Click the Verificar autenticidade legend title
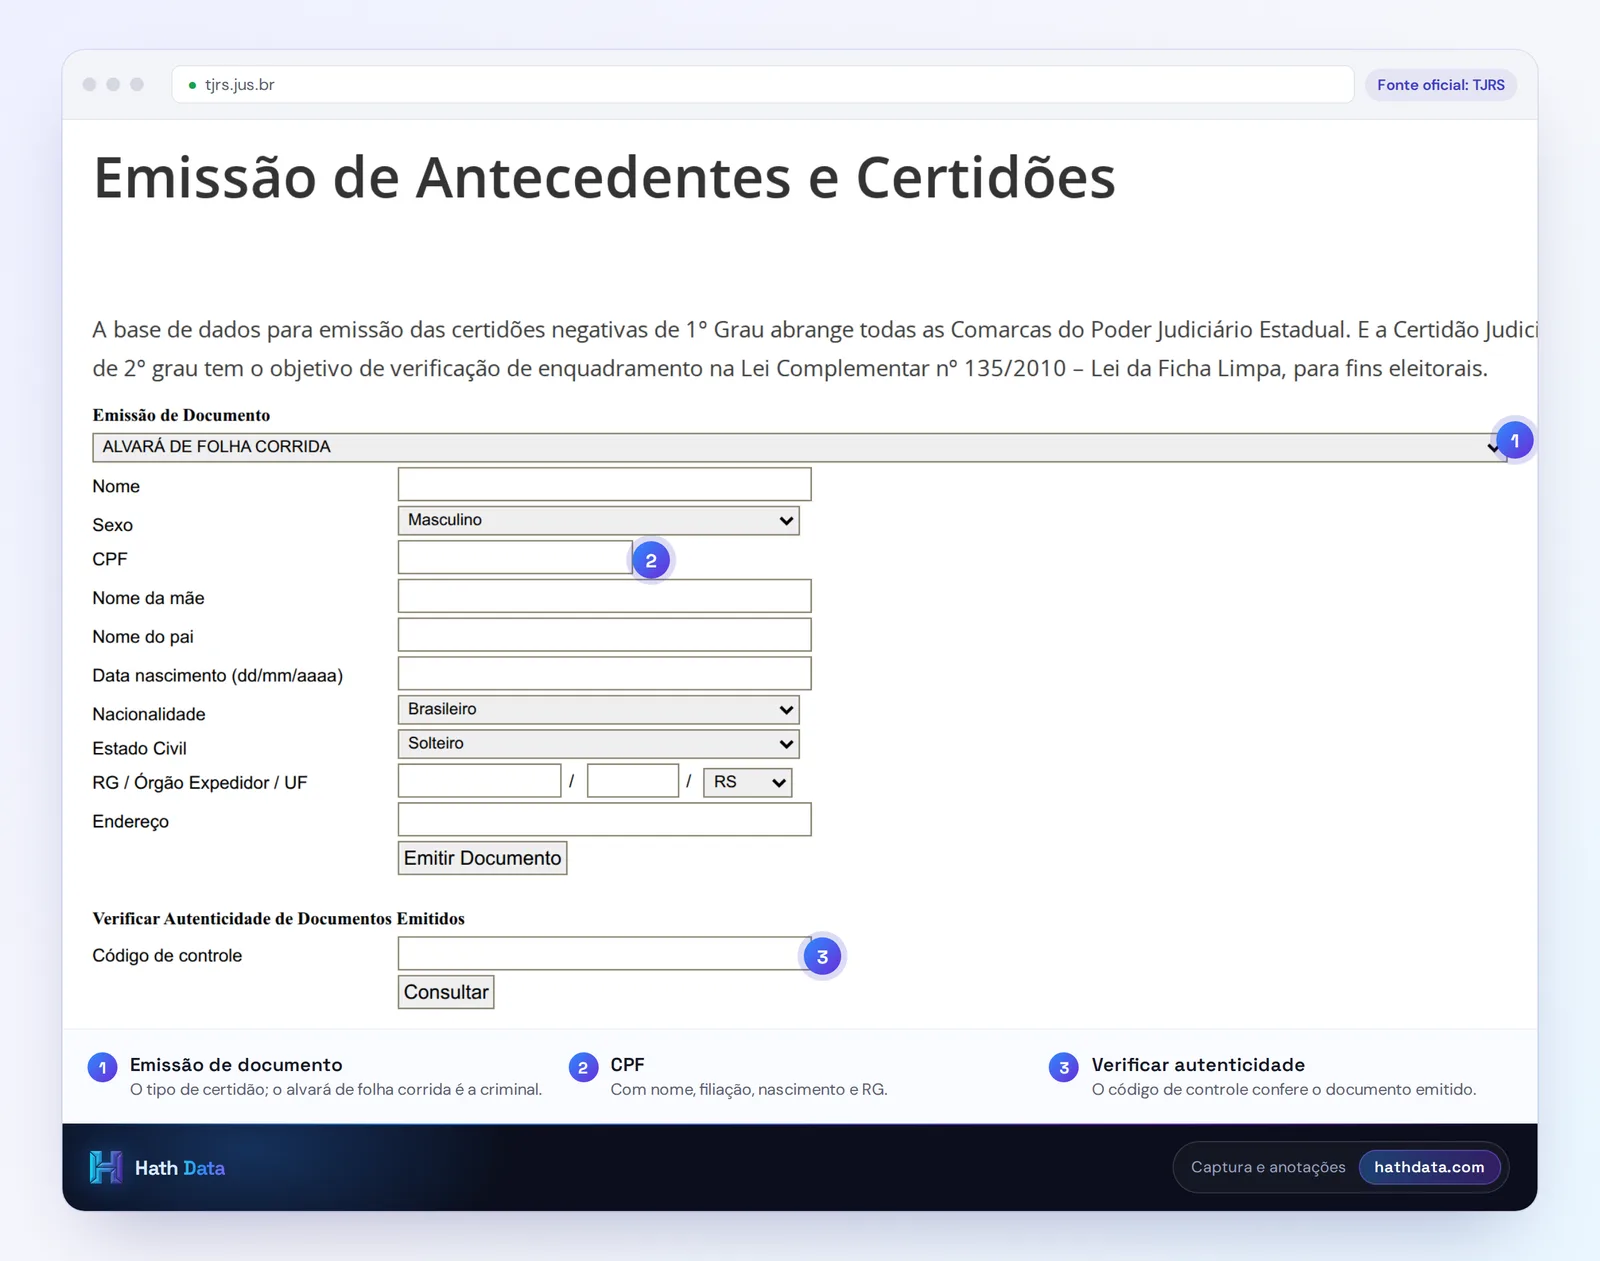1600x1261 pixels. coord(1198,1065)
